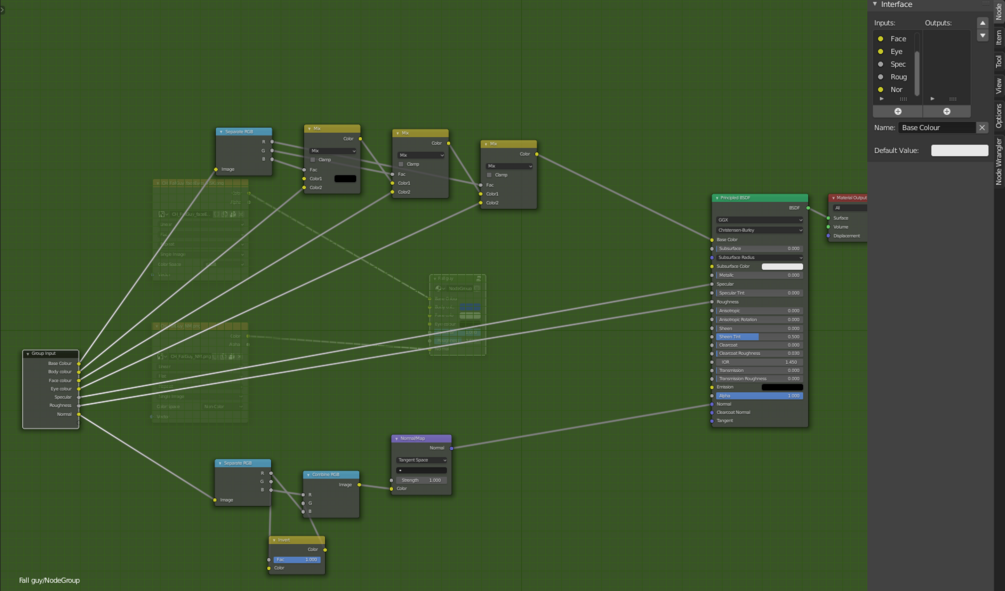Open Christensen-Burley subsurface method dropdown

tap(760, 230)
